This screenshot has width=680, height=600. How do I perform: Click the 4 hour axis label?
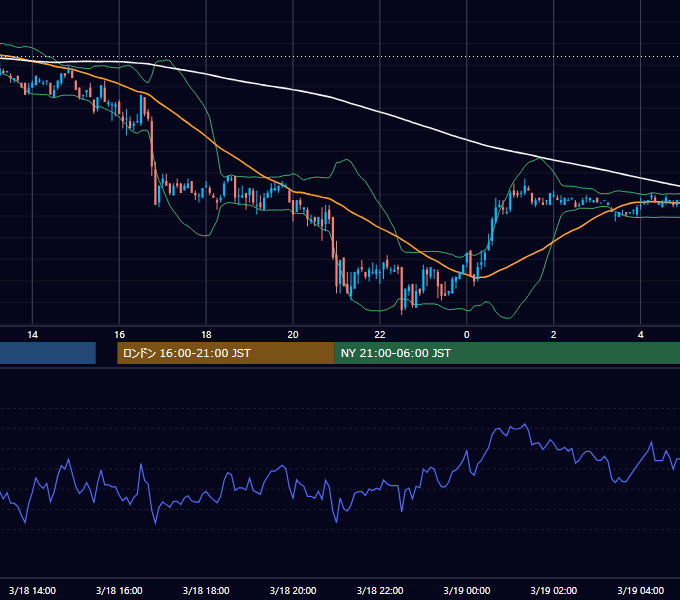(x=641, y=335)
